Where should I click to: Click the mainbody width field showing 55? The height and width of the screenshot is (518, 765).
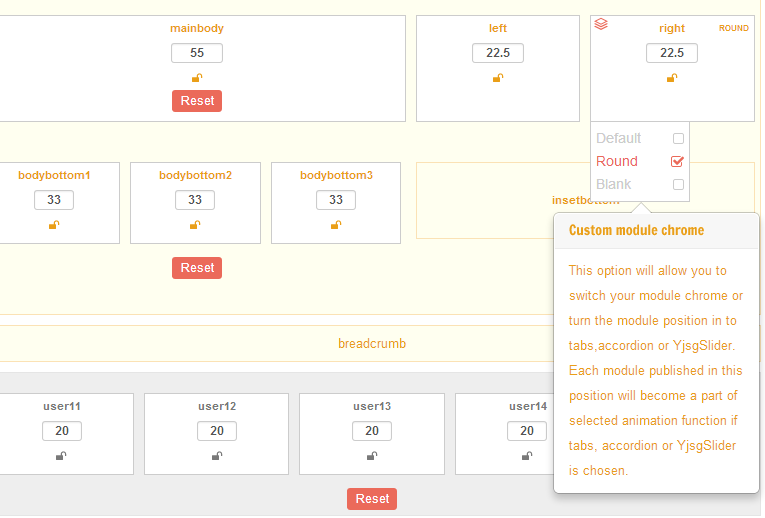click(197, 53)
